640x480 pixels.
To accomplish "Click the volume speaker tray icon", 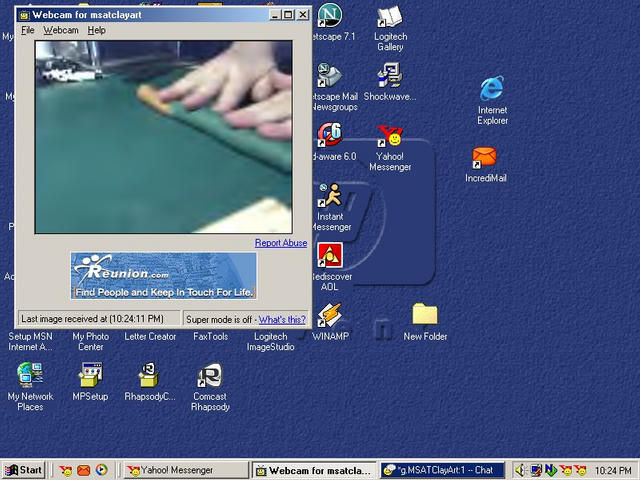I will 520,470.
